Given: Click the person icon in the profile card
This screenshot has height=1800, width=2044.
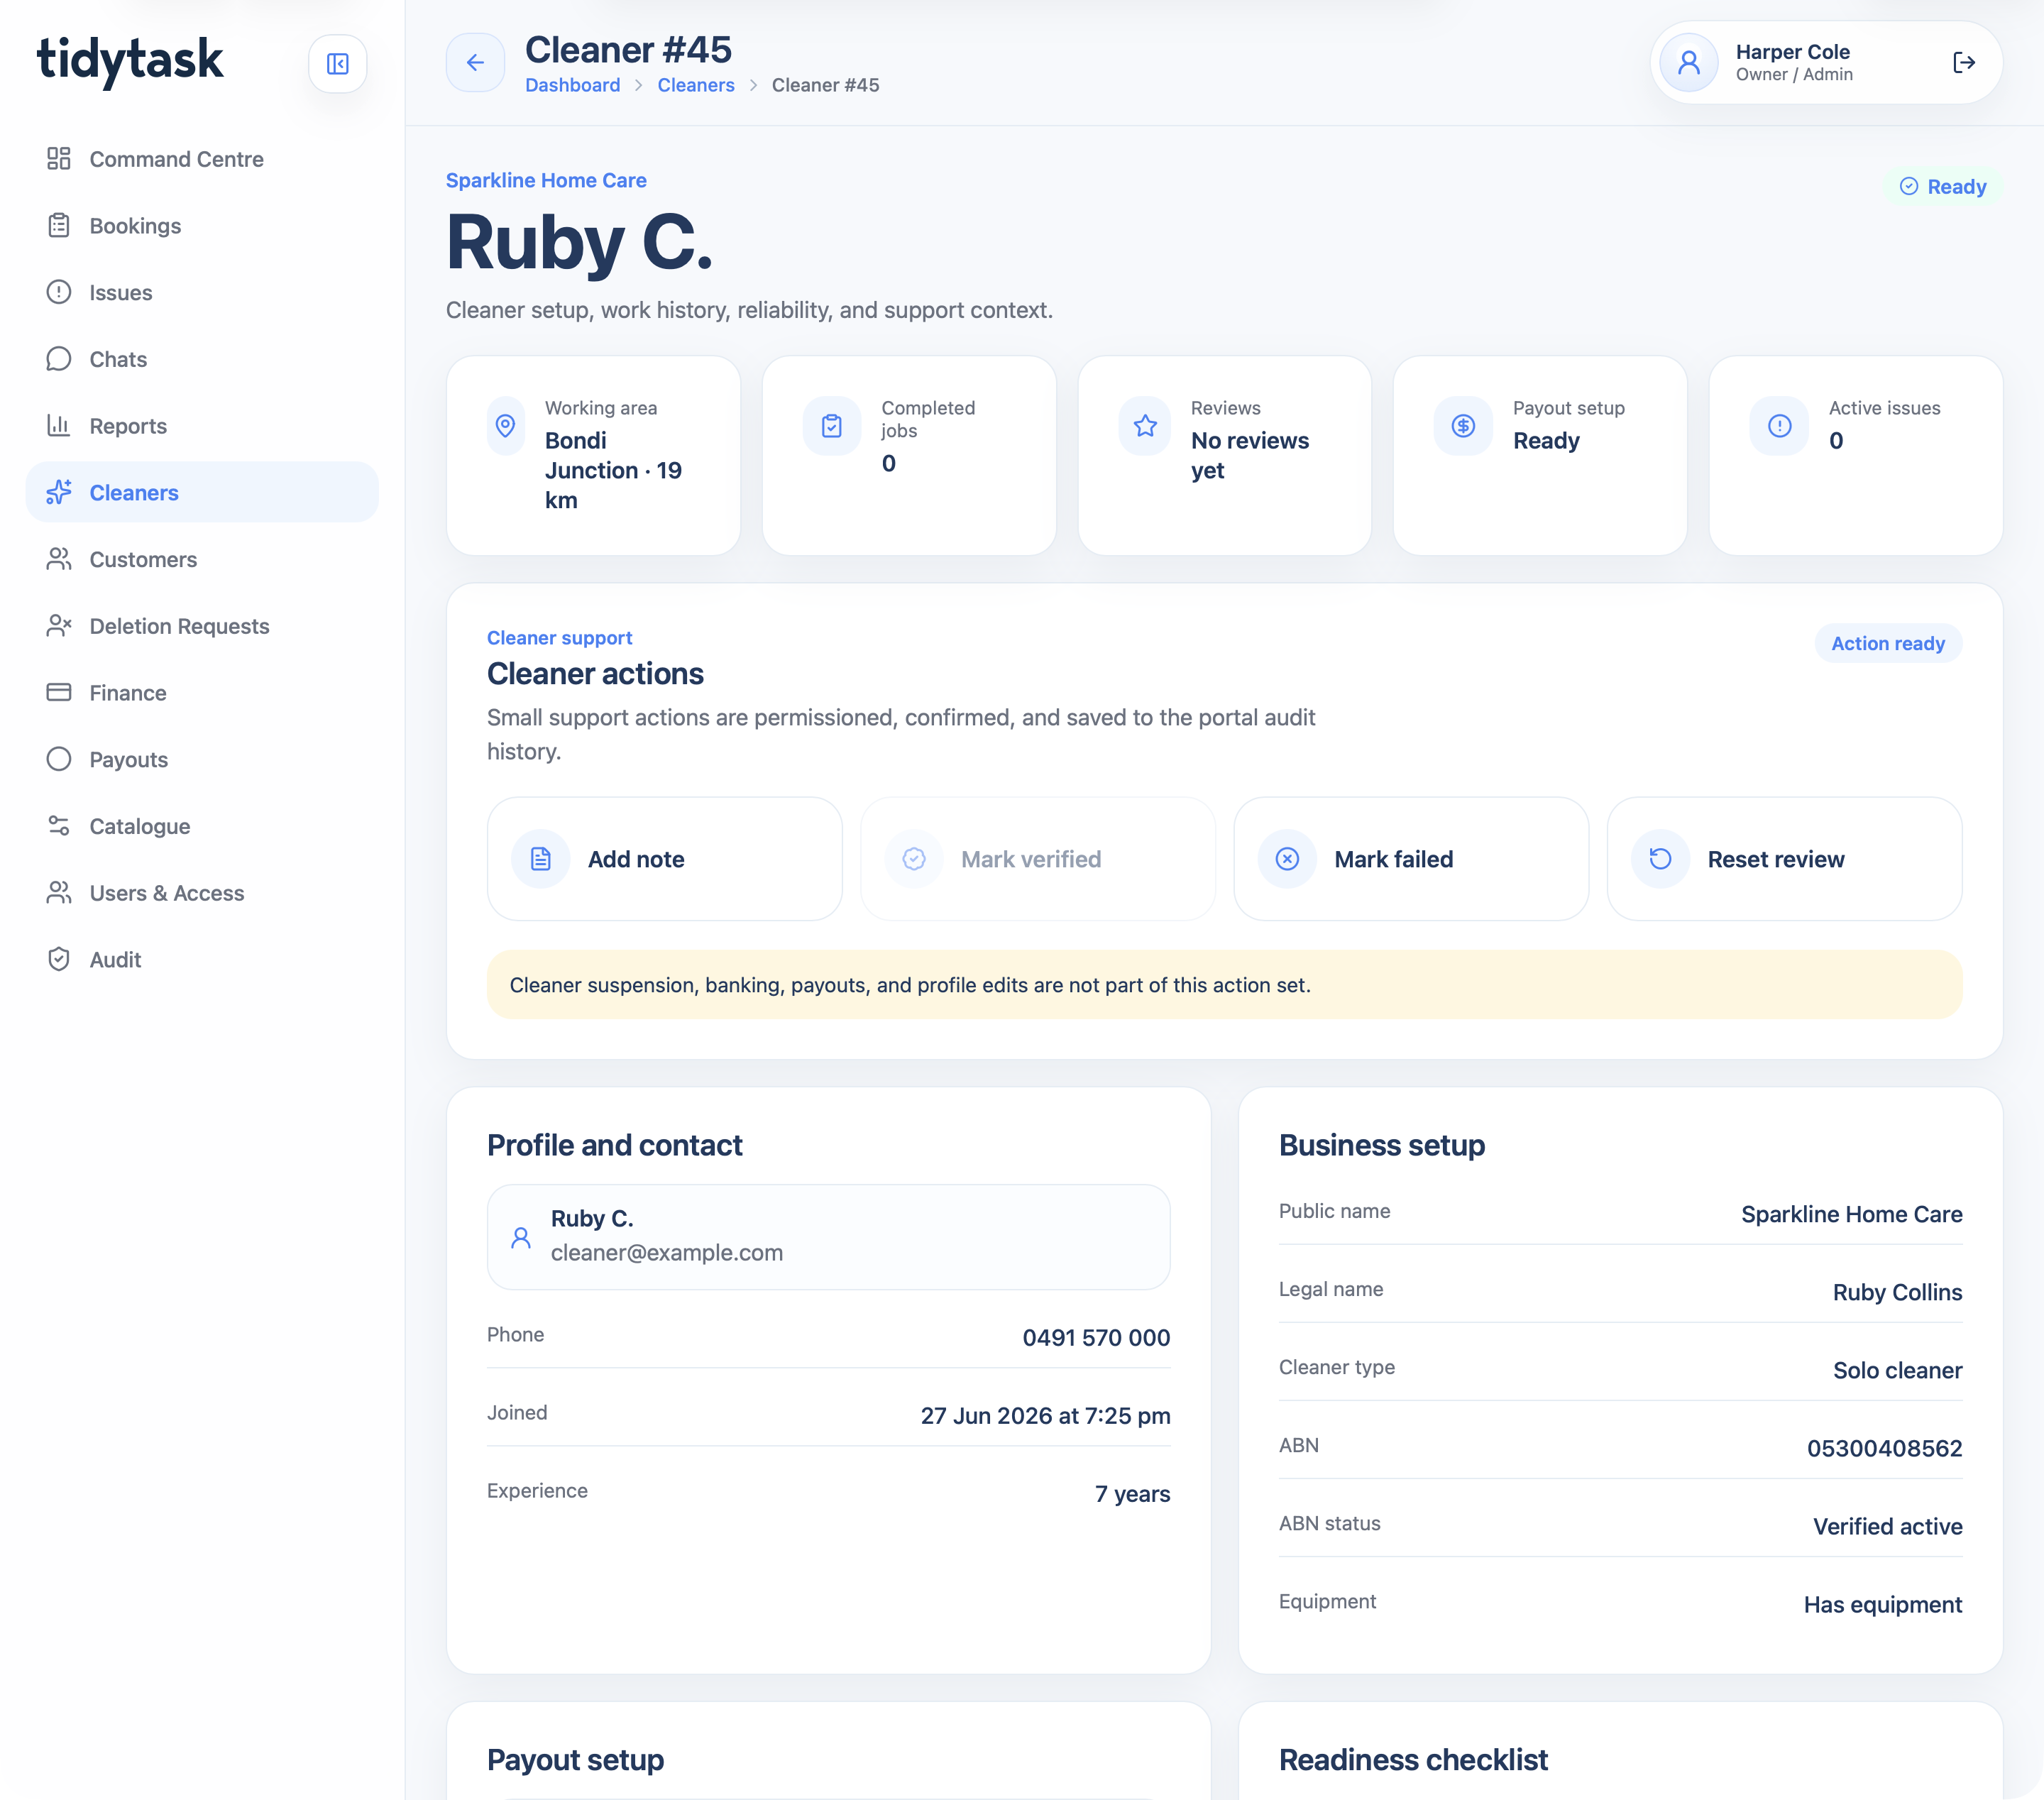Looking at the screenshot, I should pos(521,1237).
